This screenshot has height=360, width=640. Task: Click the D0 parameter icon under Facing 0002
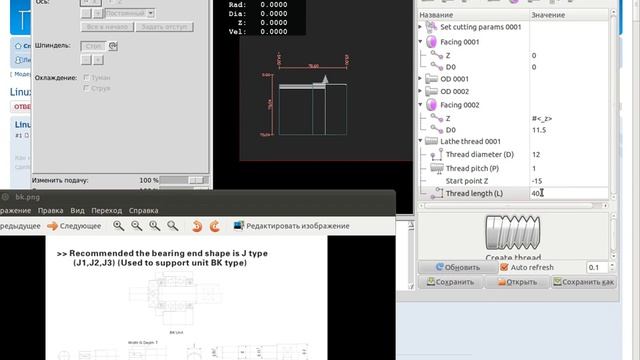437,130
